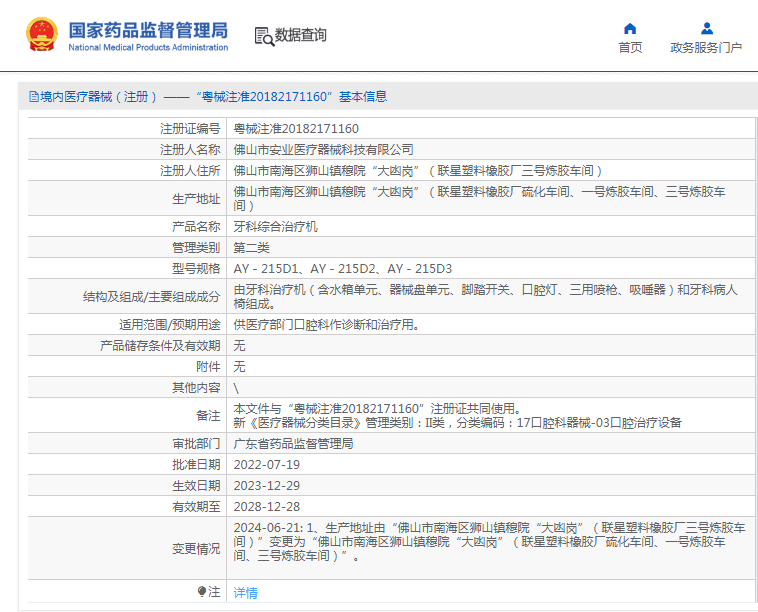Click approval date 2022-07-19
The image size is (758, 612).
[x=267, y=465]
